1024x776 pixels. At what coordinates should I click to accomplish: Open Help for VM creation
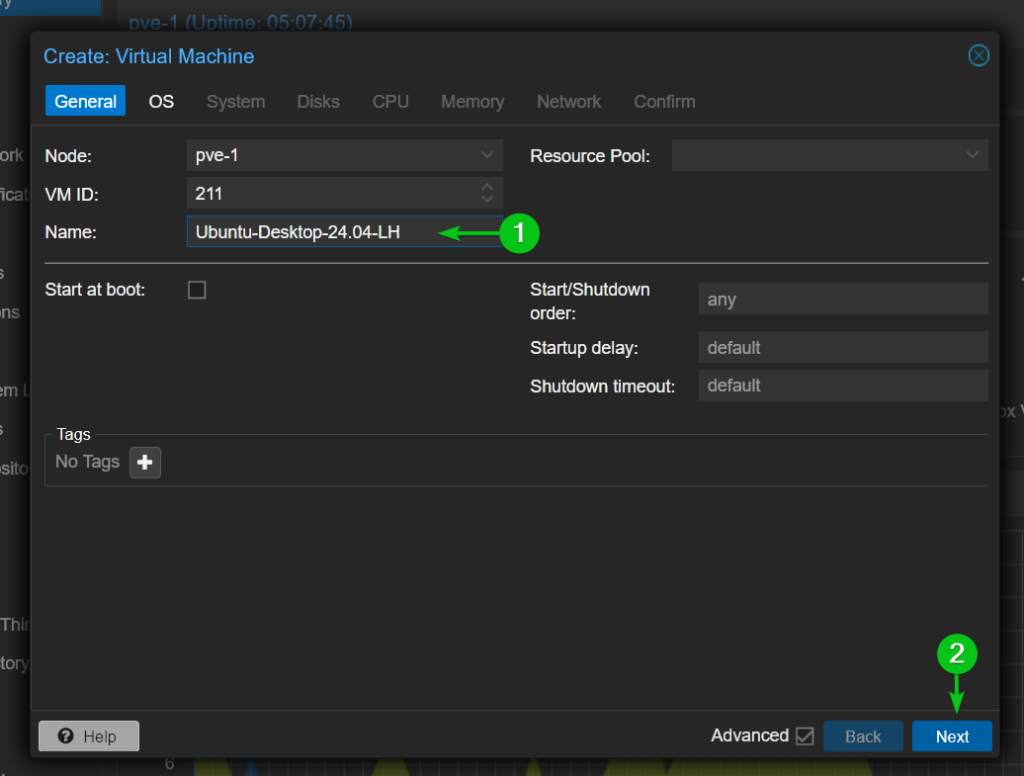pos(89,736)
